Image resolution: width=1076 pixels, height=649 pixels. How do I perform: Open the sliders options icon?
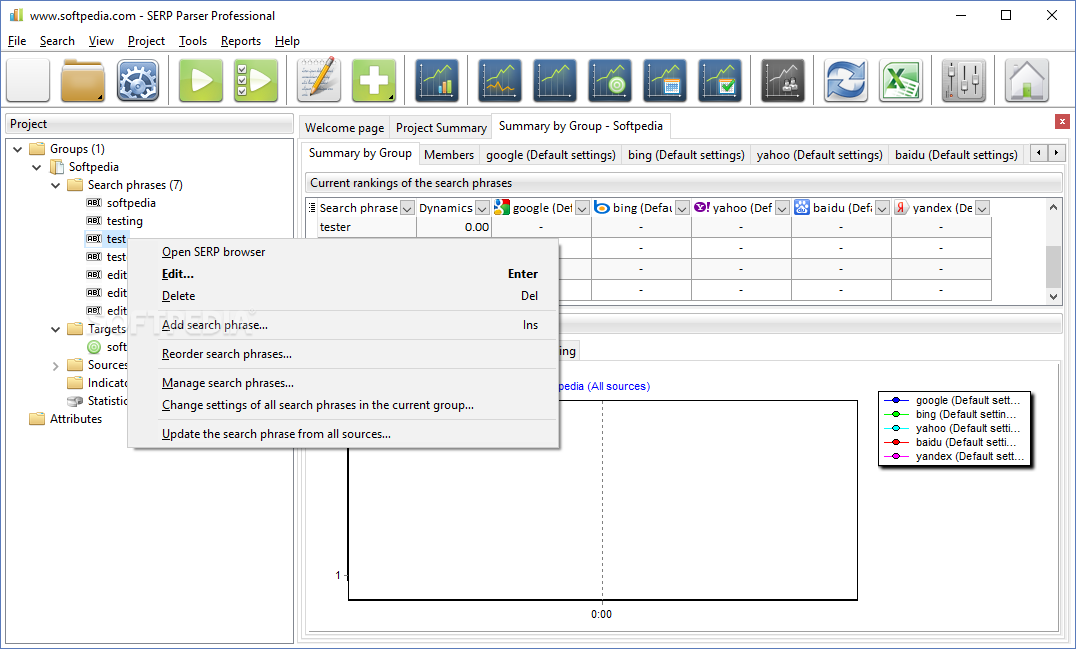pyautogui.click(x=963, y=80)
